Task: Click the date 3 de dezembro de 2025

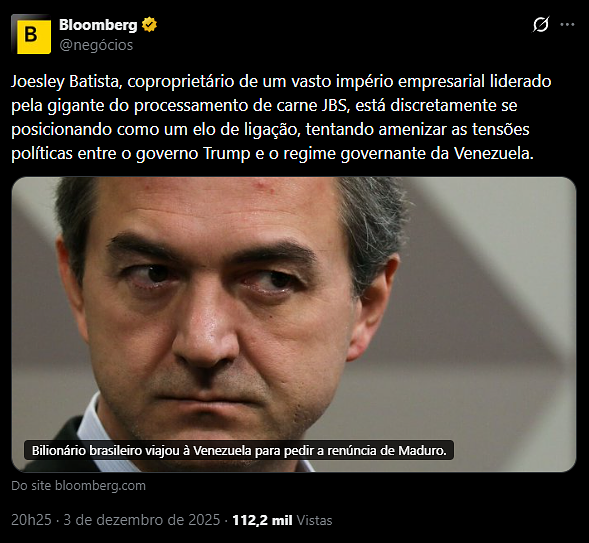Action: click(142, 520)
